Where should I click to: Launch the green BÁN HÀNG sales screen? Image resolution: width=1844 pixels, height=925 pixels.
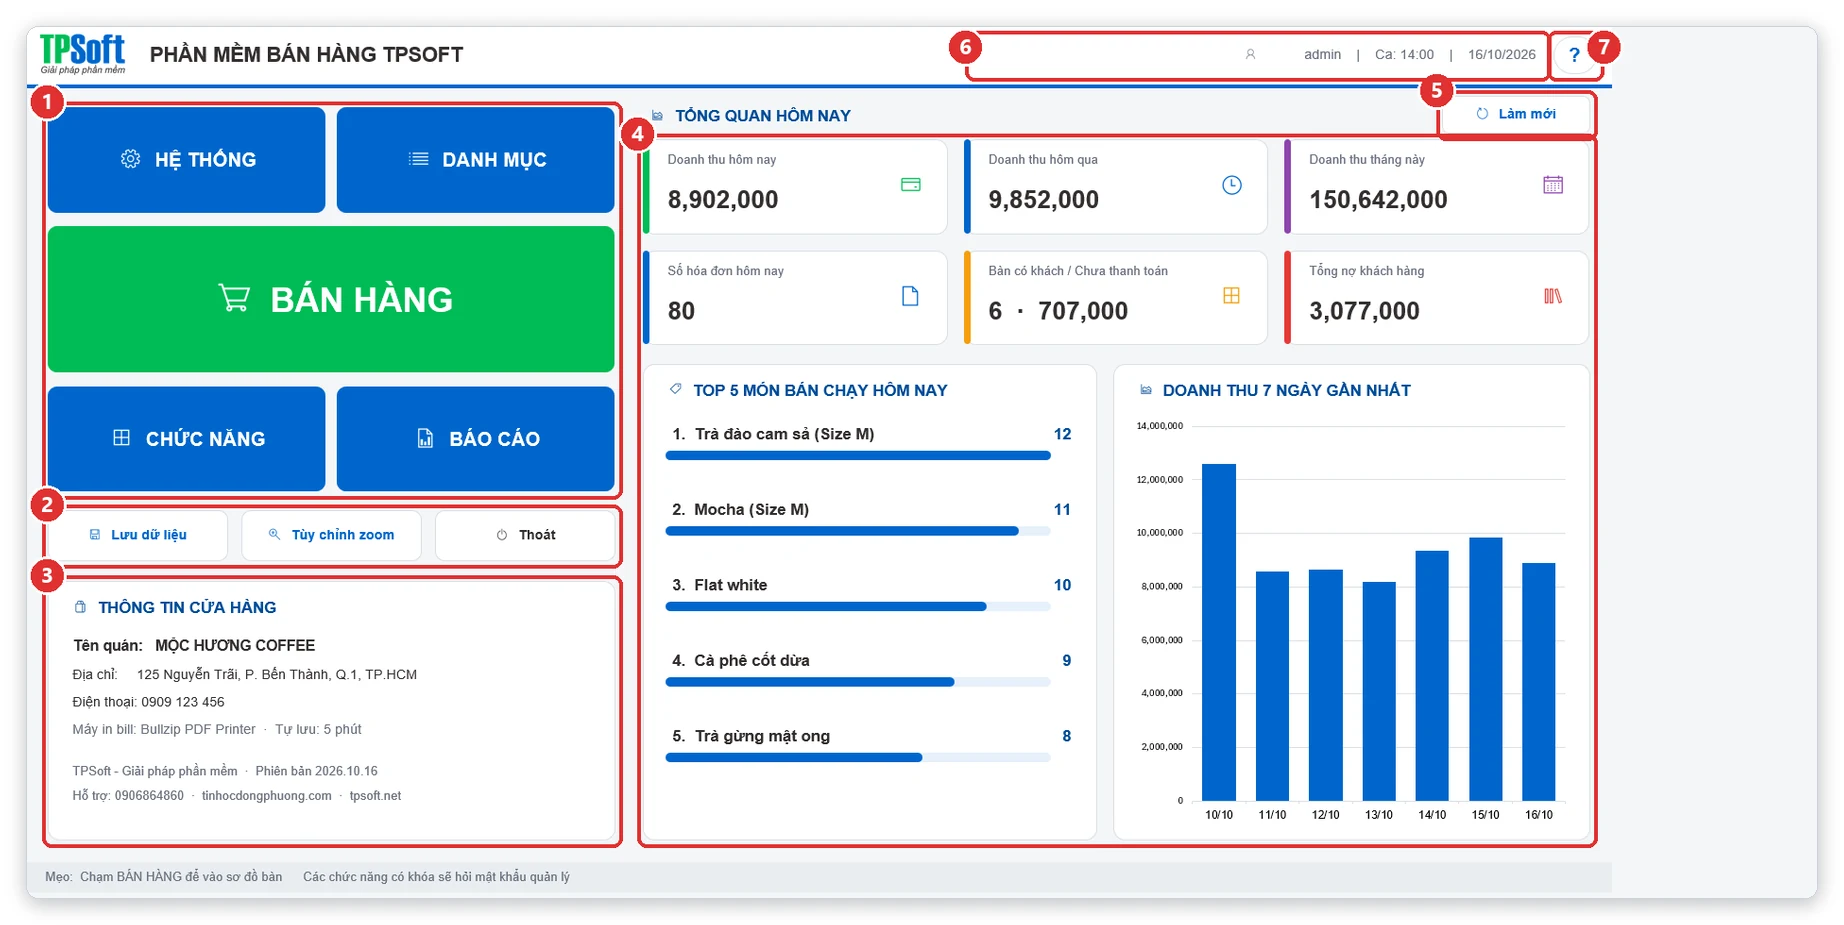[331, 299]
